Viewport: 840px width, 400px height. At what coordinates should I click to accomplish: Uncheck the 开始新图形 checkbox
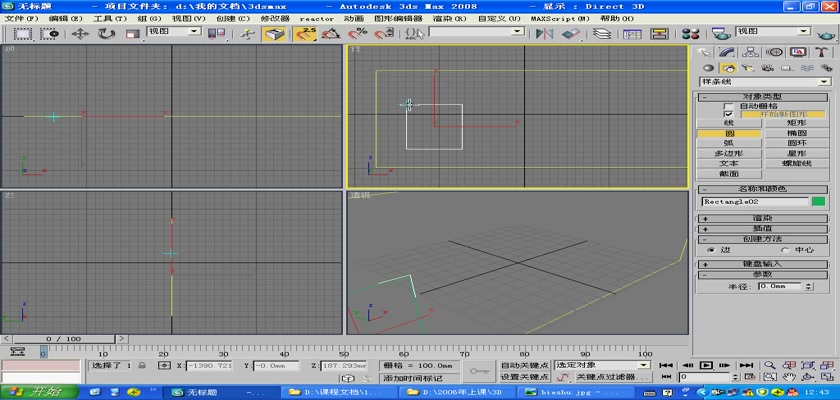point(728,114)
